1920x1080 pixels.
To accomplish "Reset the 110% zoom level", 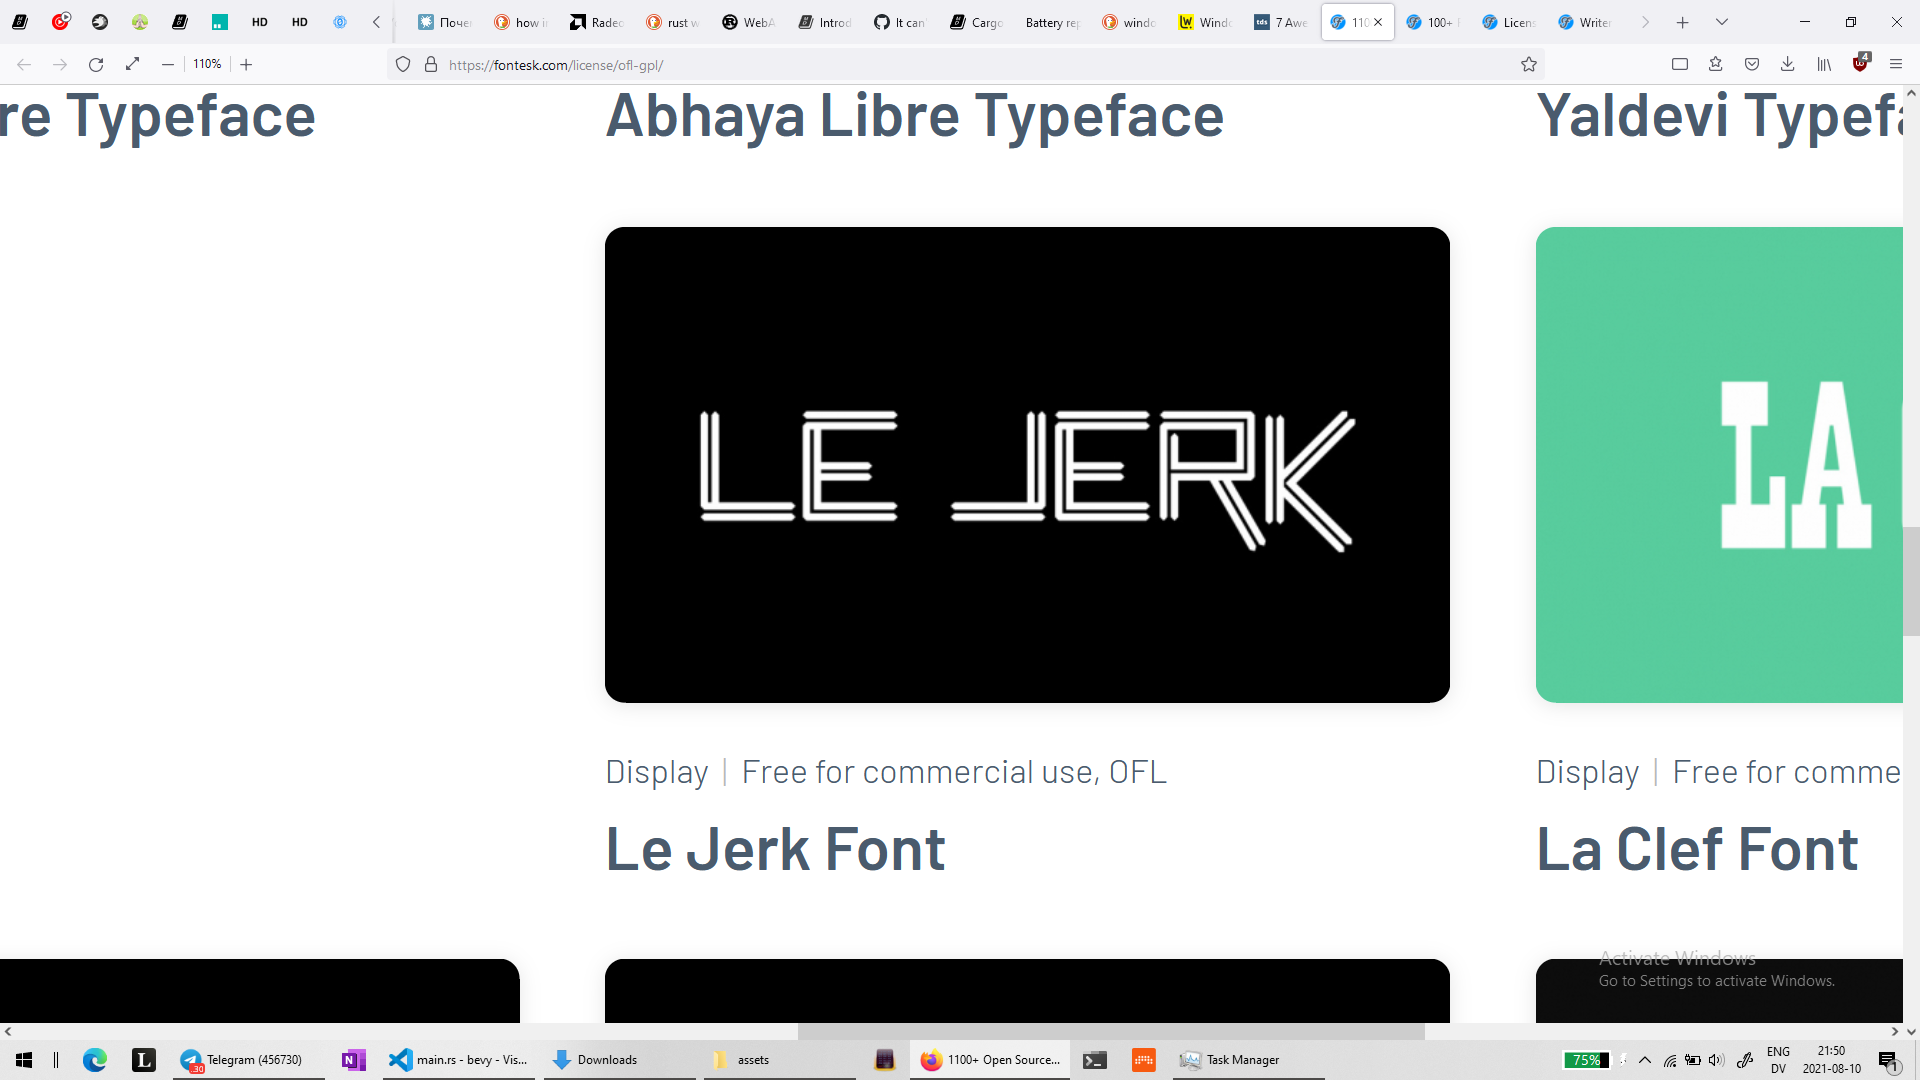I will 207,64.
